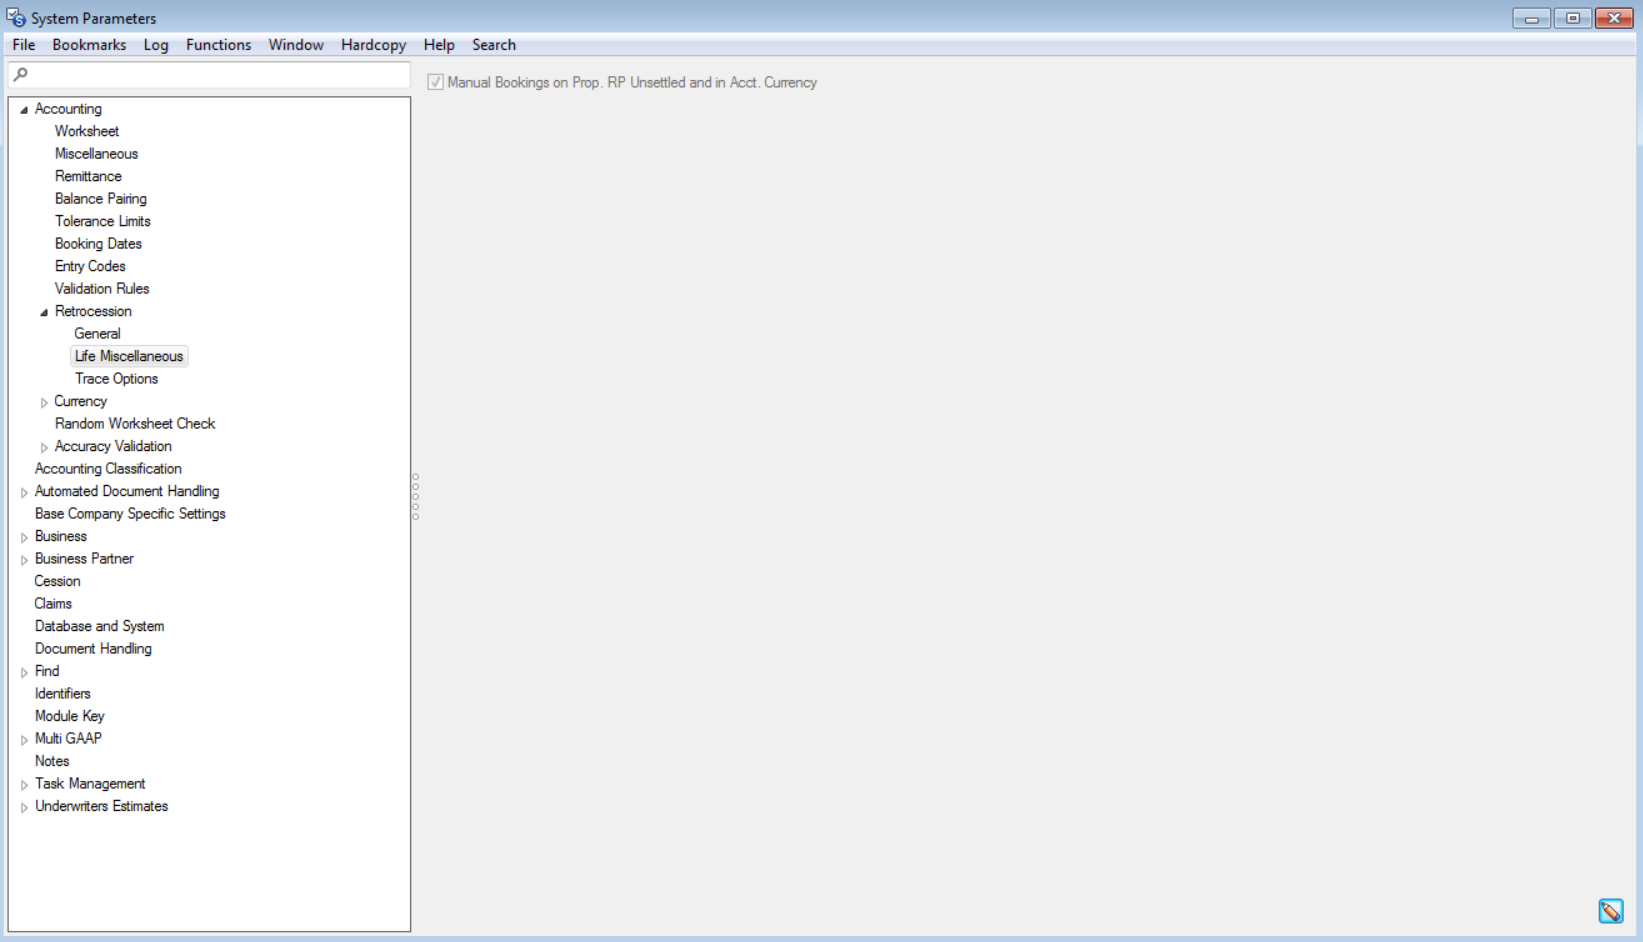Image resolution: width=1643 pixels, height=942 pixels.
Task: Click the edit pencil icon at bottom right
Action: click(x=1610, y=911)
